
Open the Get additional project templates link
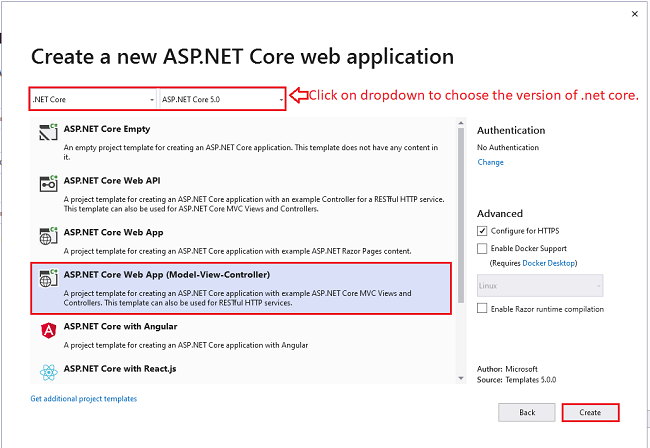coord(84,399)
